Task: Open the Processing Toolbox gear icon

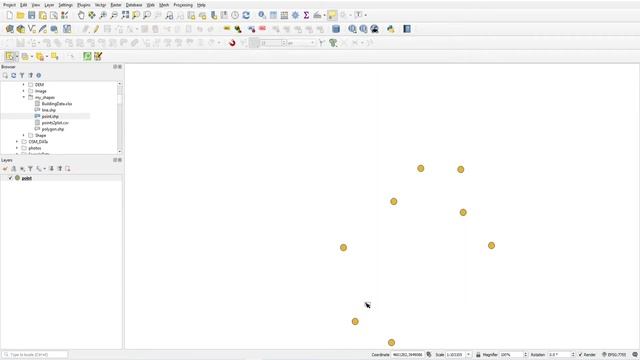Action: (295, 16)
